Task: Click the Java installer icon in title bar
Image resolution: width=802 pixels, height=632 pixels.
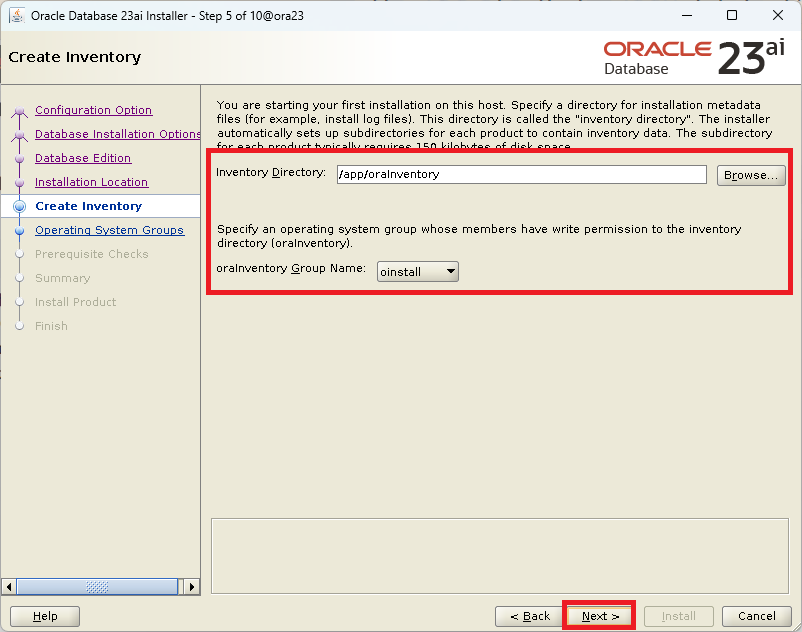Action: [16, 15]
